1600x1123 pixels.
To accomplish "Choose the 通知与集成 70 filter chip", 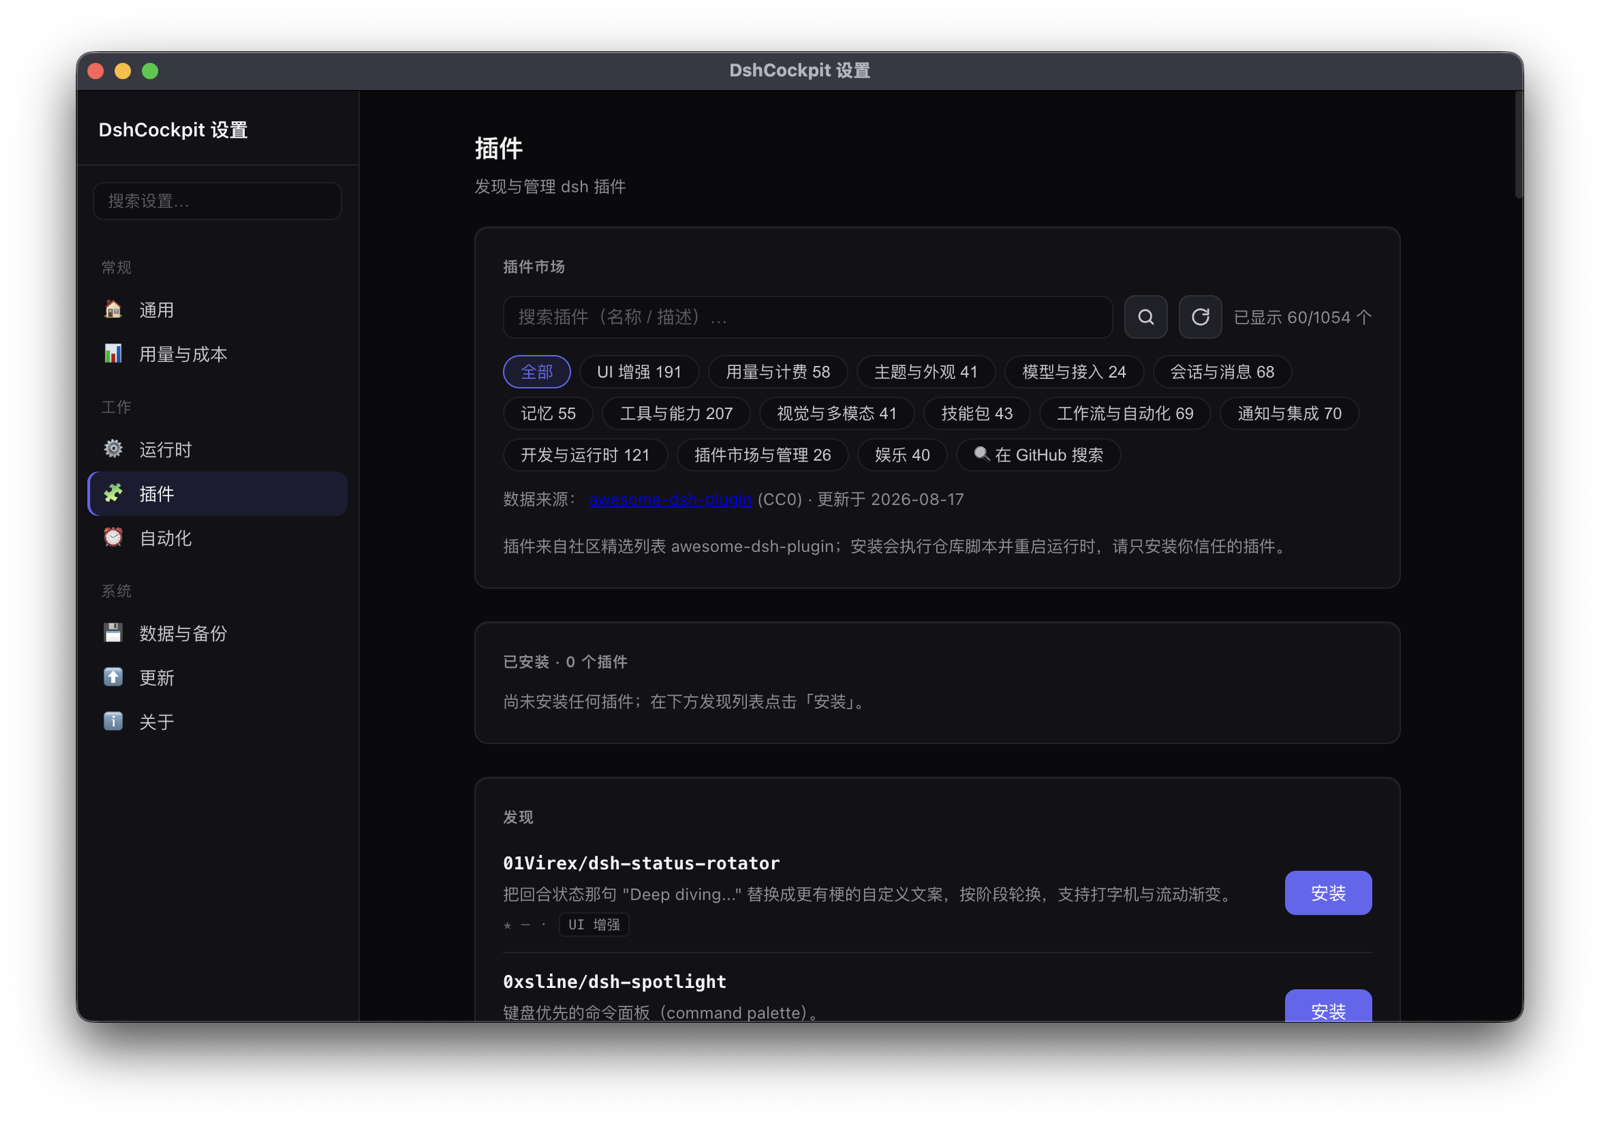I will (x=1290, y=413).
